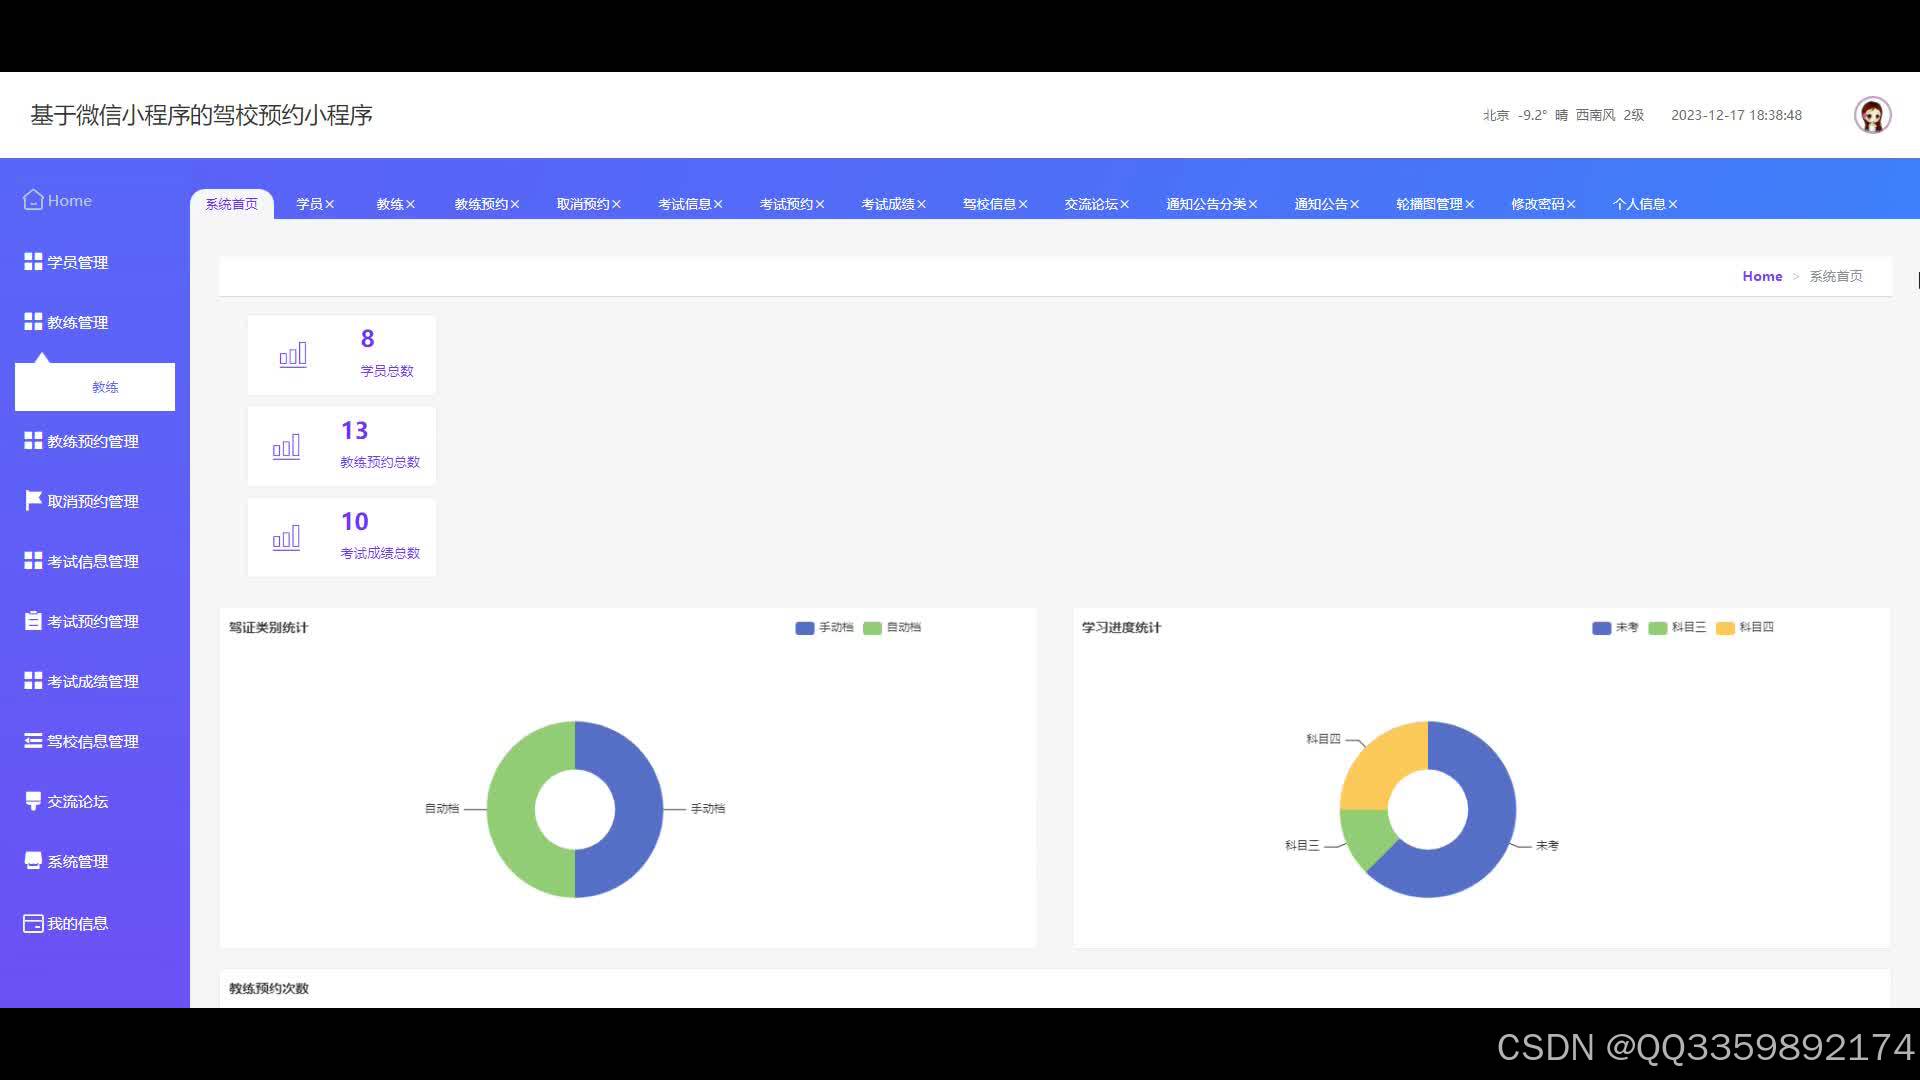
Task: Expand 学员管理 sidebar menu
Action: coord(95,262)
